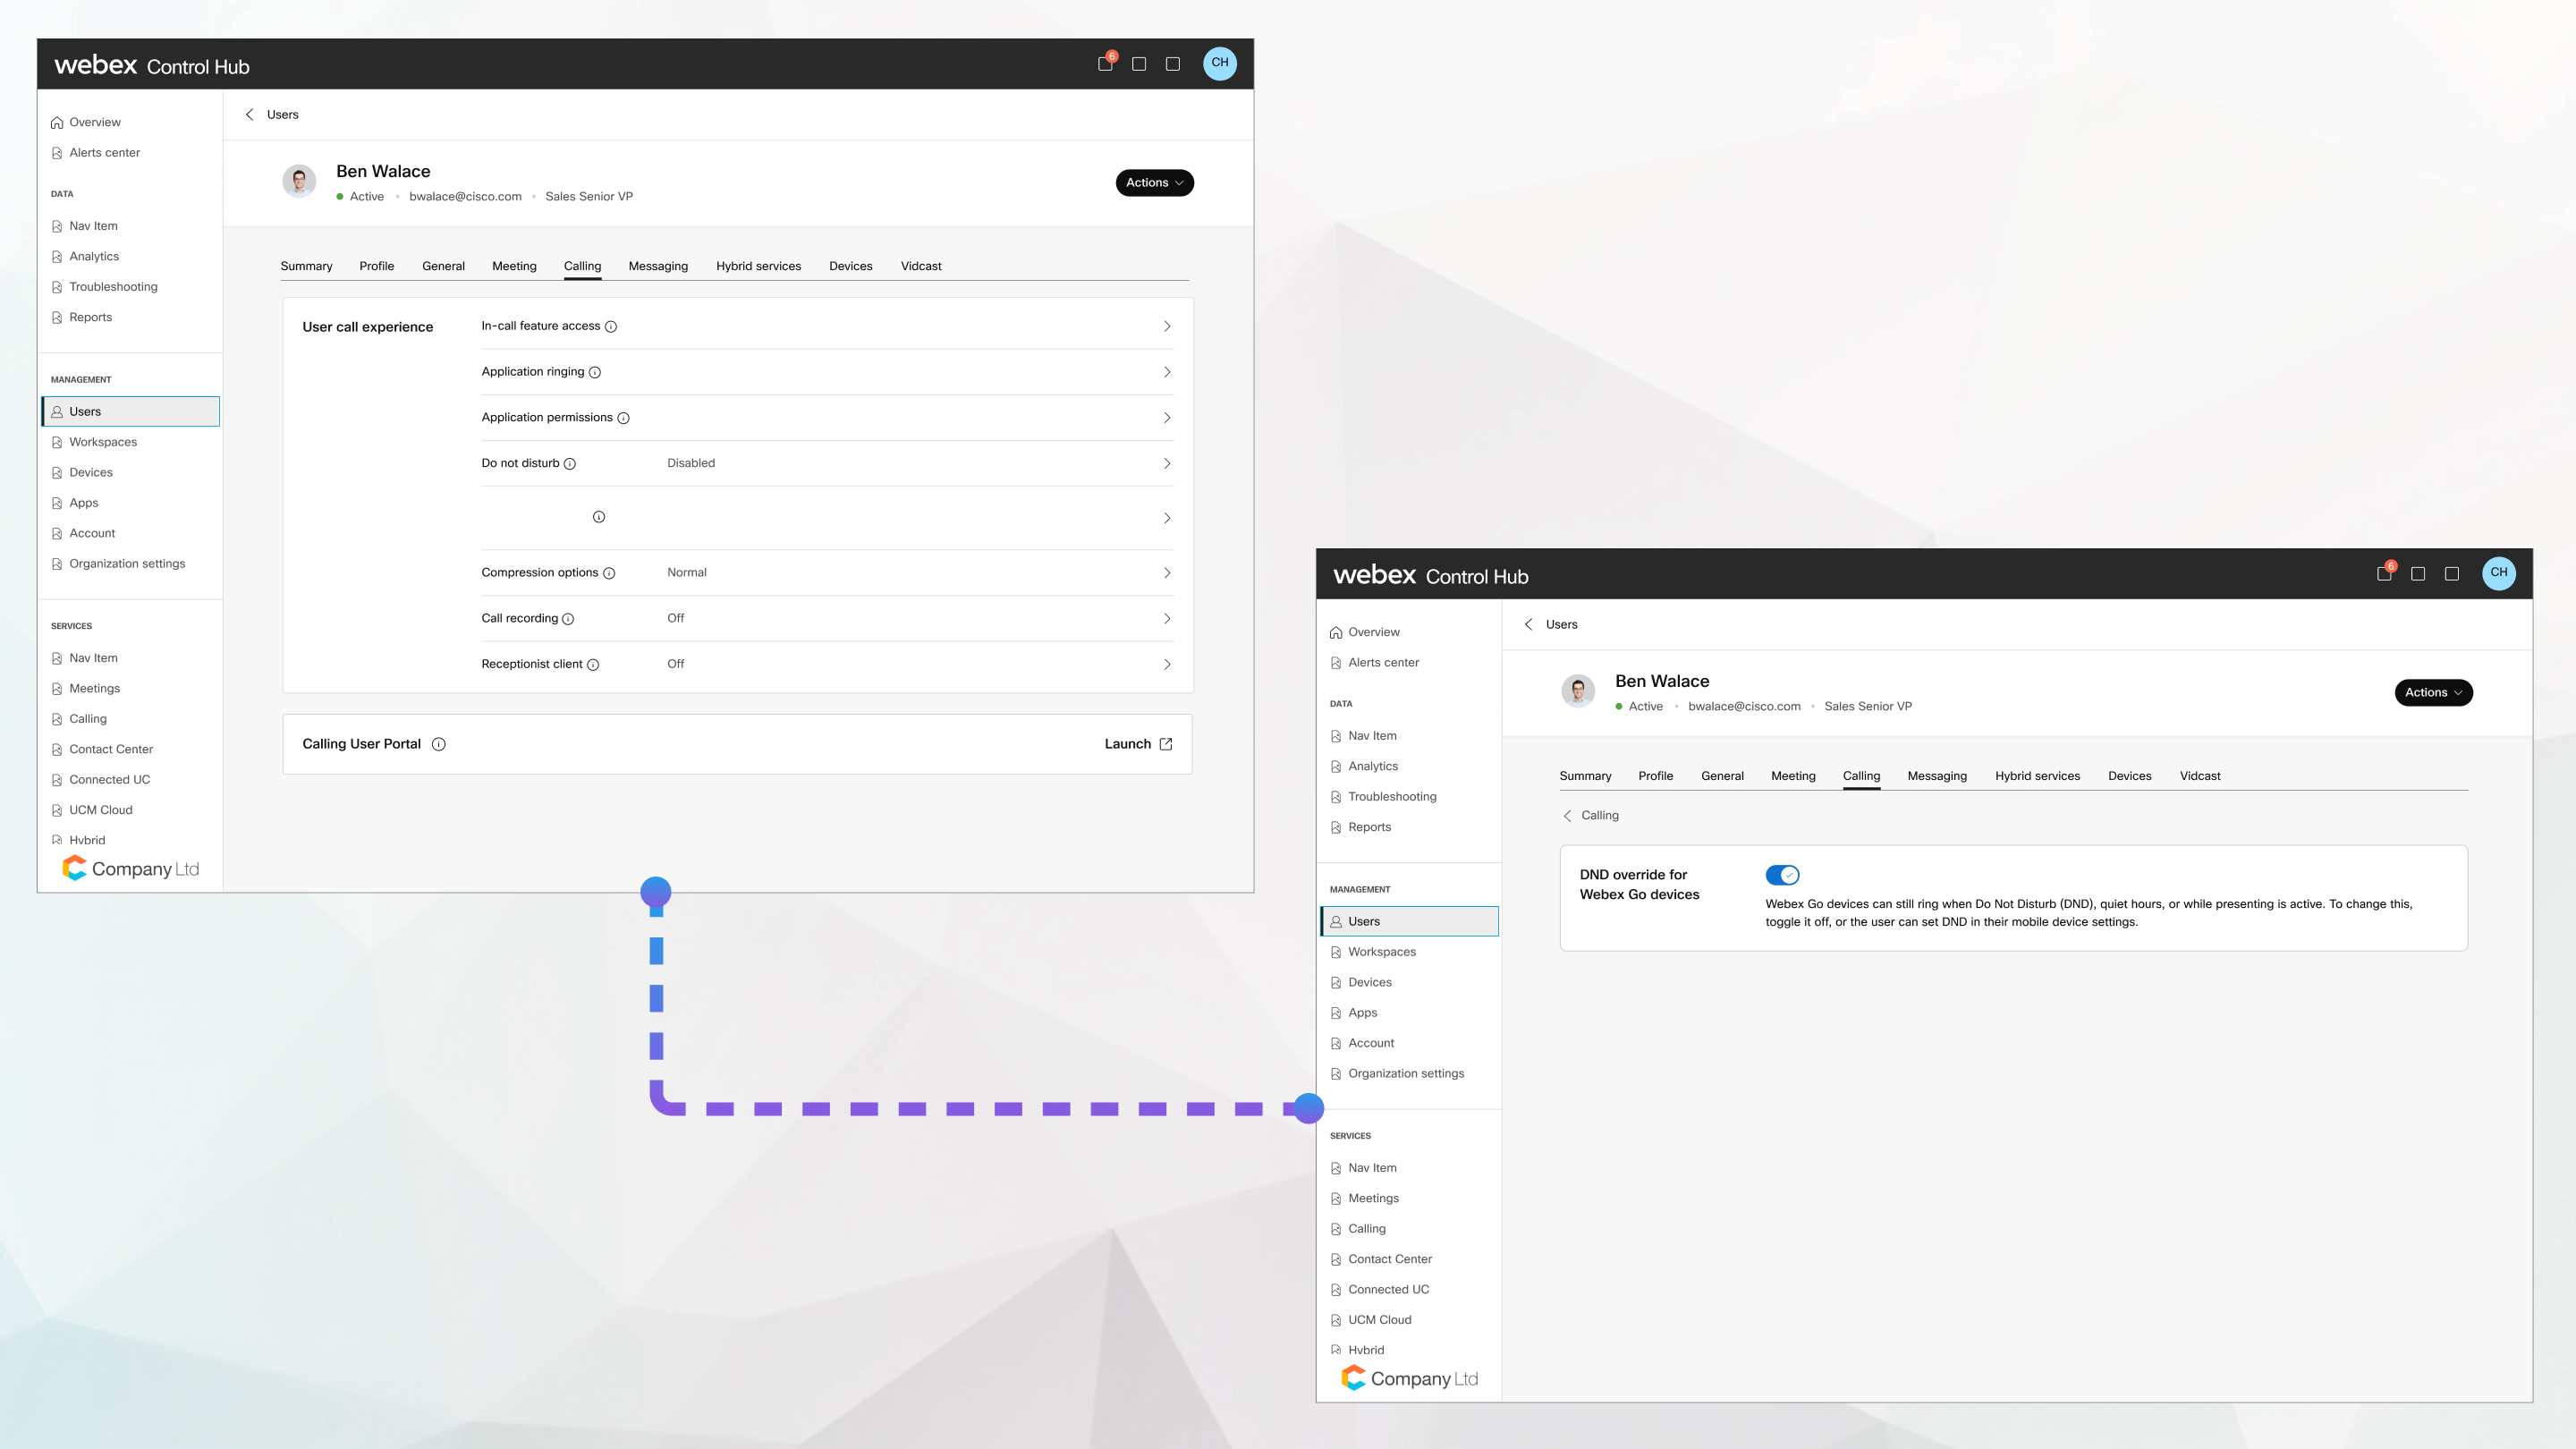Expand Compression options row chevron
Viewport: 2576px width, 1449px height.
click(1167, 573)
